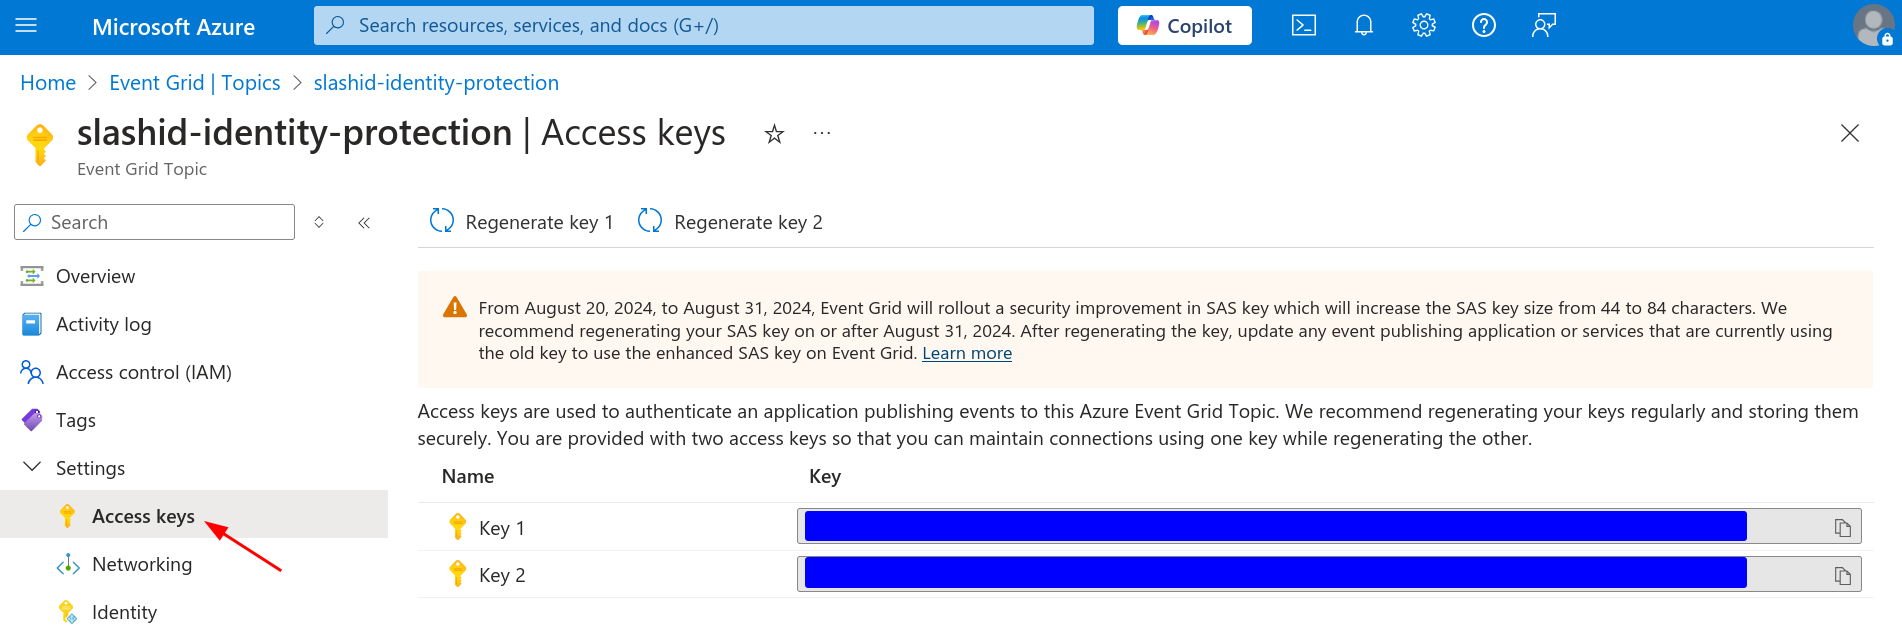Open the more actions ellipsis menu
This screenshot has width=1902, height=636.
(x=821, y=133)
